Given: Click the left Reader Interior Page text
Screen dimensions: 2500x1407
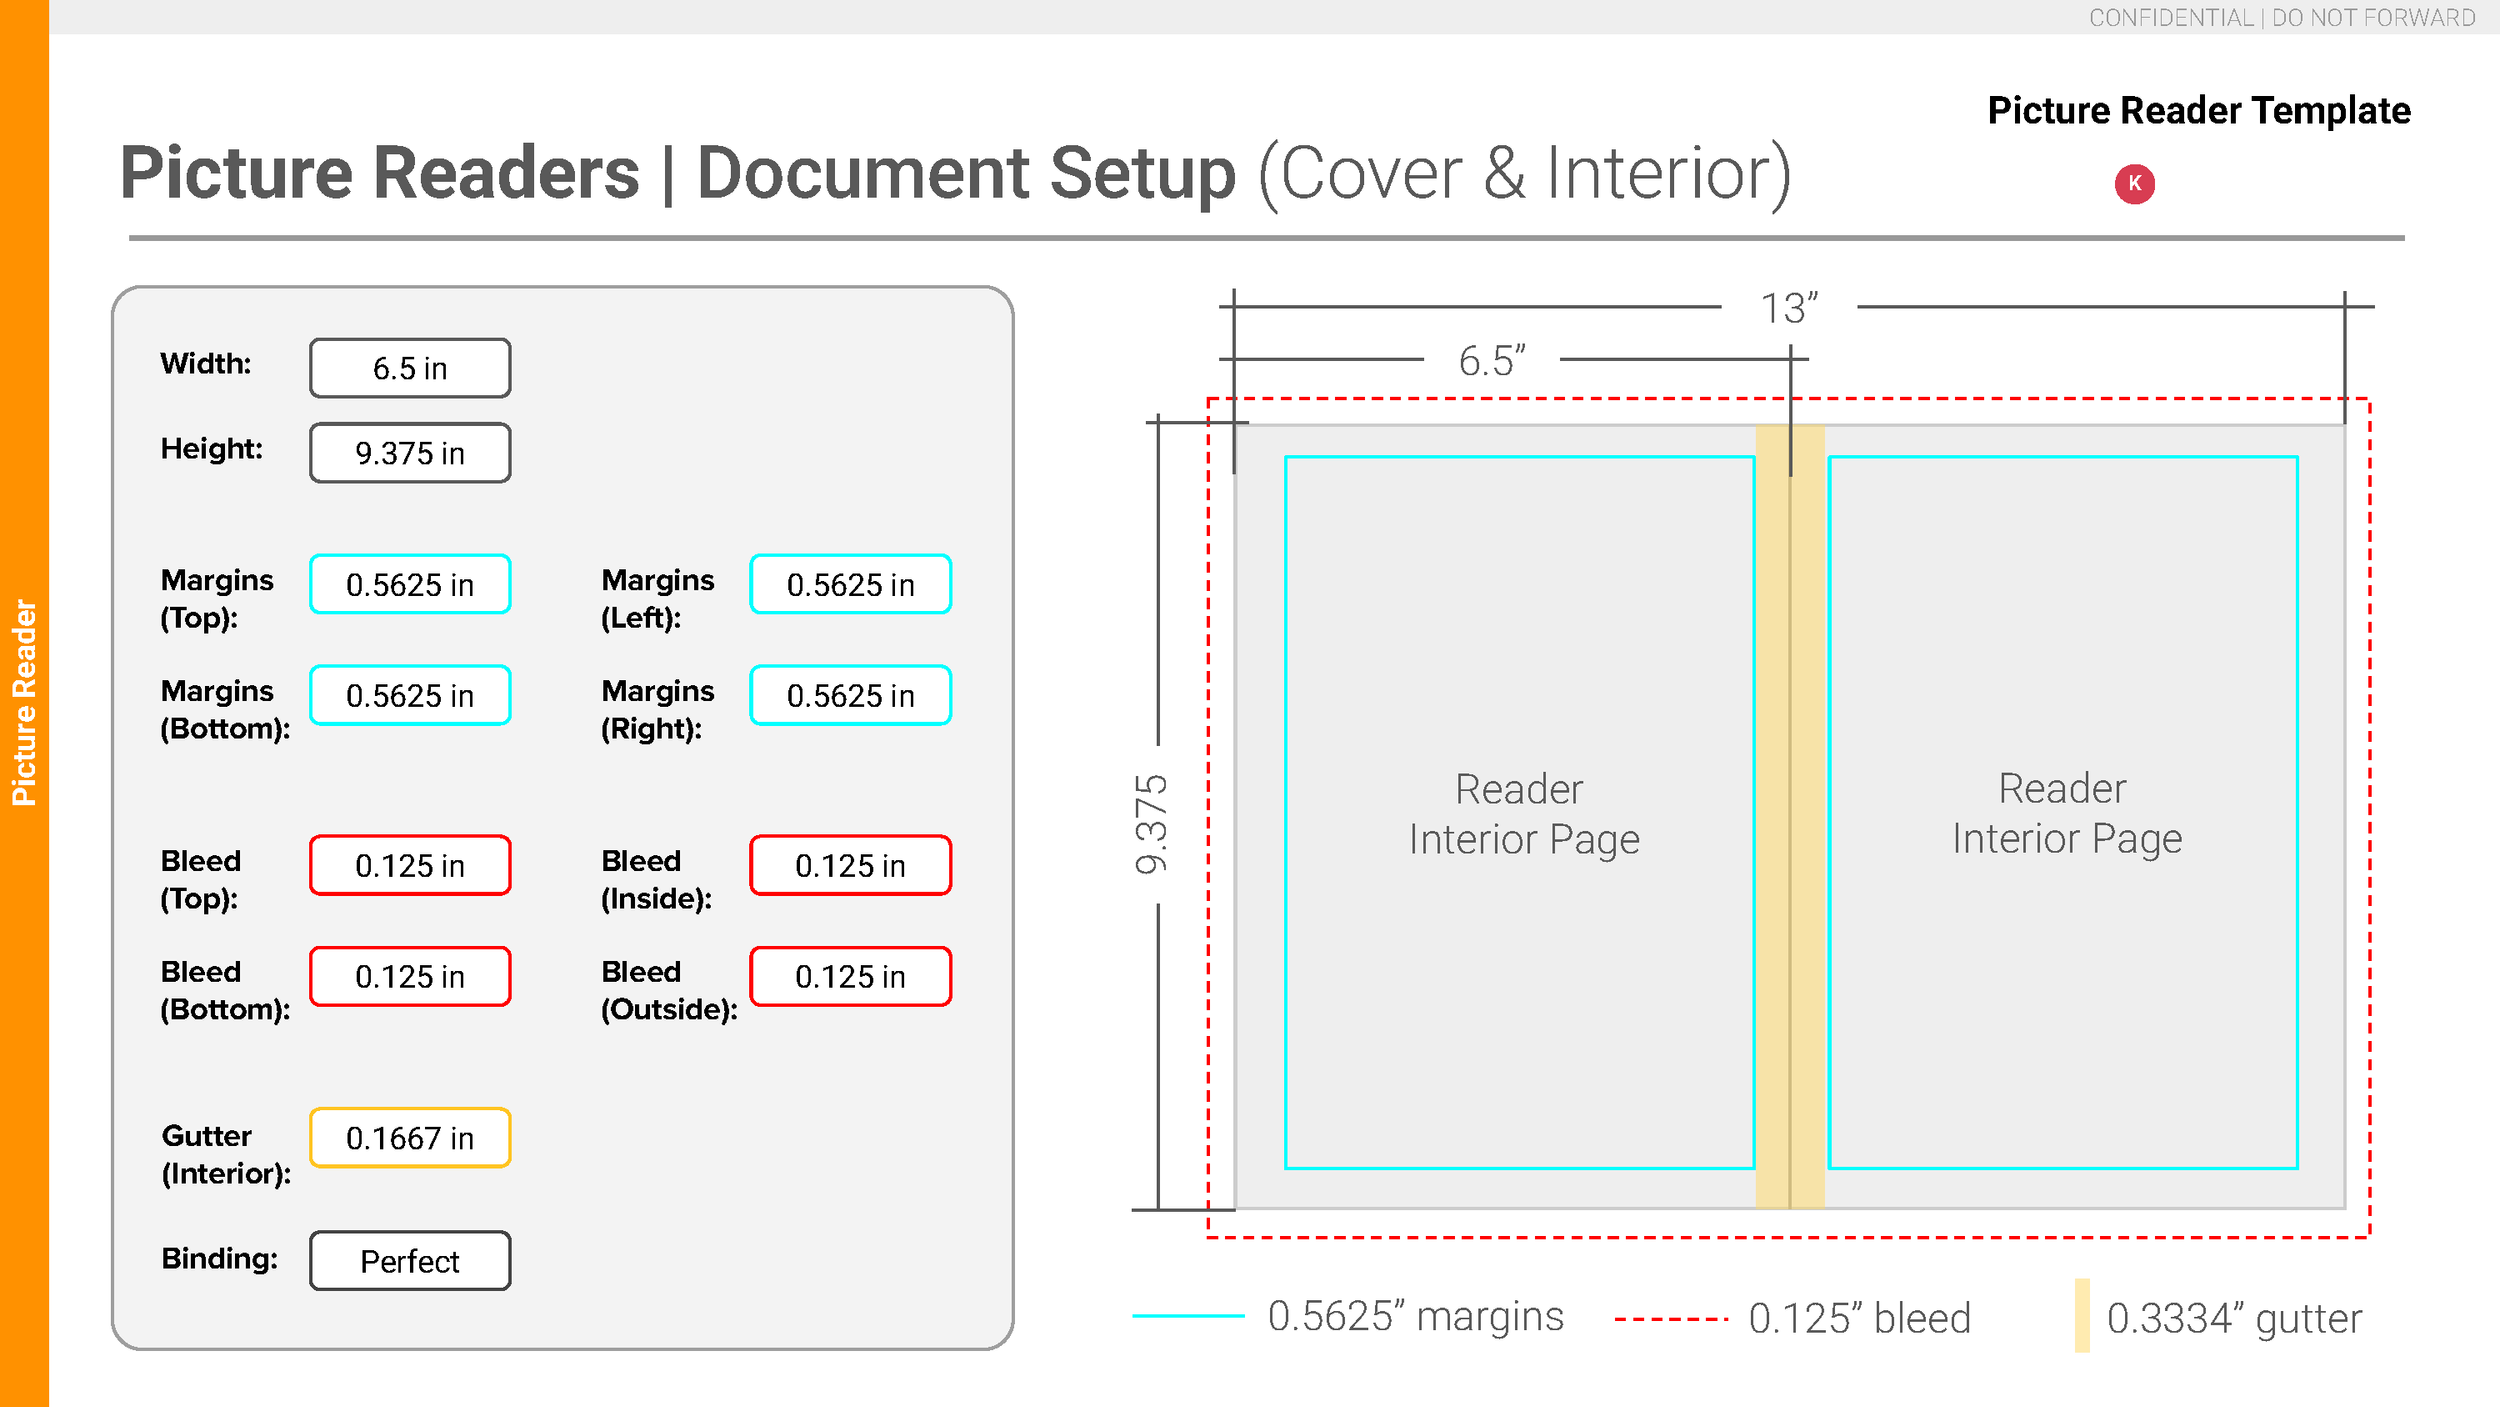Looking at the screenshot, I should click(1523, 814).
